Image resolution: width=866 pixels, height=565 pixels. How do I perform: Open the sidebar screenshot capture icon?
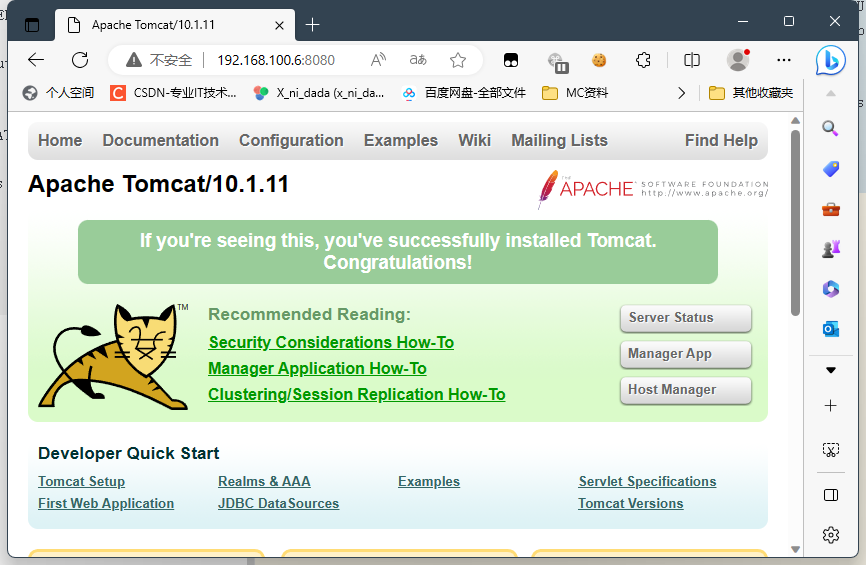[x=831, y=450]
